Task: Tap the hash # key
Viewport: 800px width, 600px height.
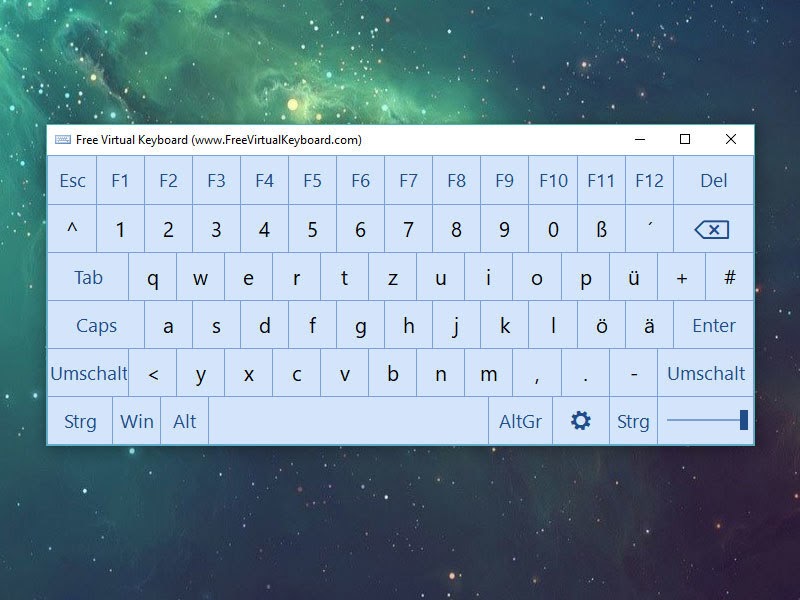Action: (730, 277)
